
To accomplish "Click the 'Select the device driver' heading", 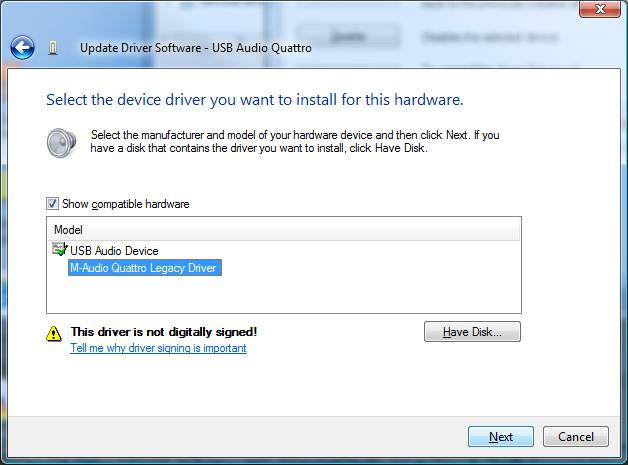I will [x=254, y=100].
